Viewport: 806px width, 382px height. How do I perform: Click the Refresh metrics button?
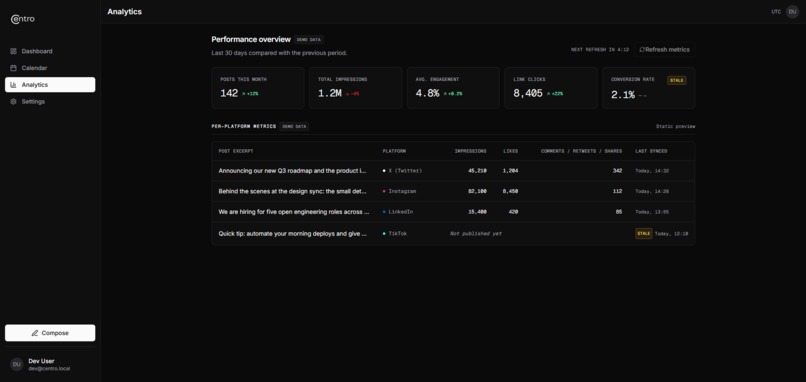pyautogui.click(x=664, y=50)
